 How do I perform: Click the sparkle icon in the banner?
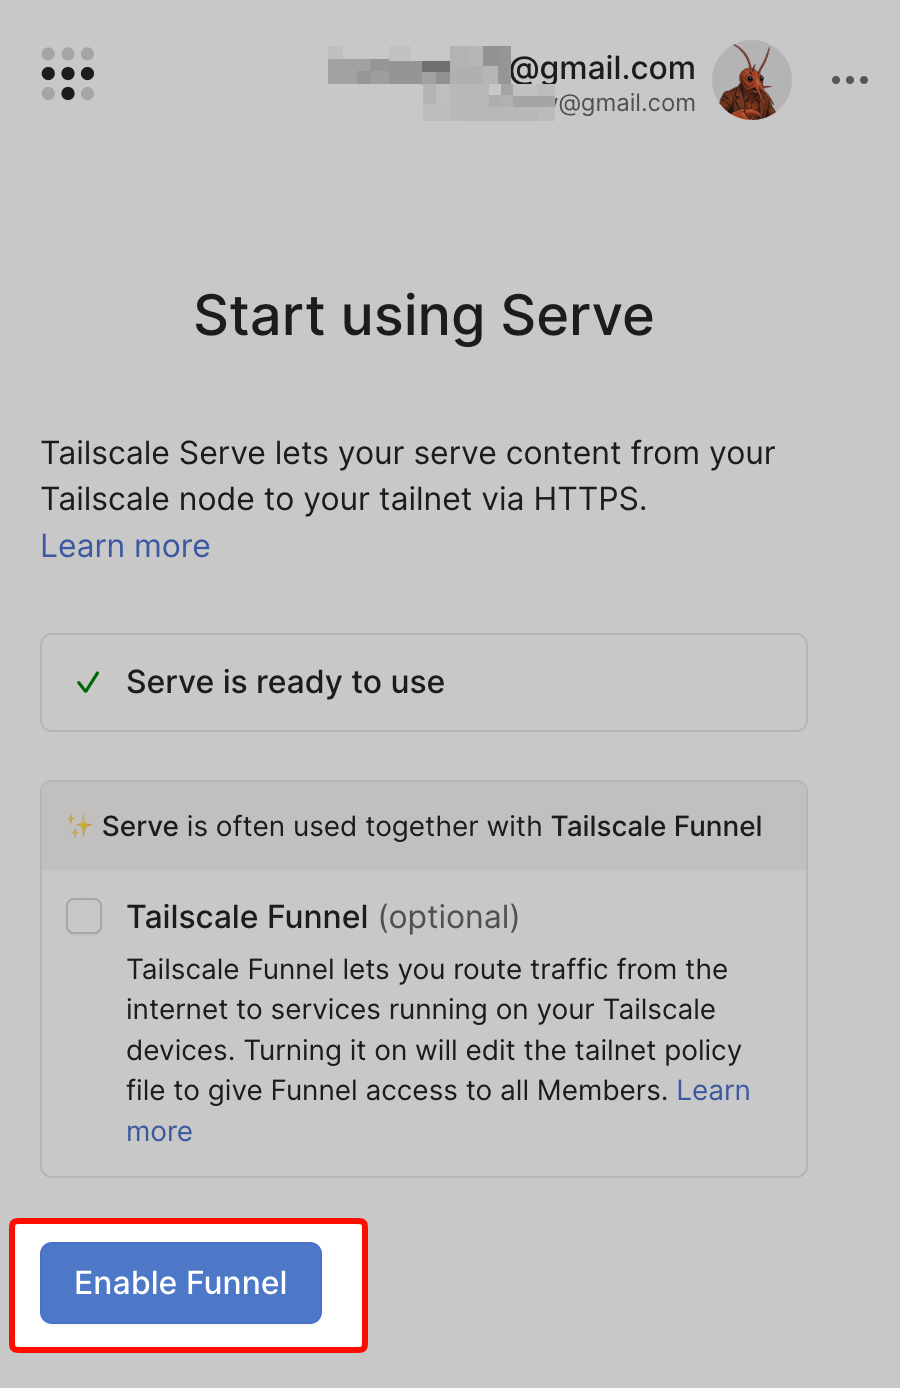point(81,825)
